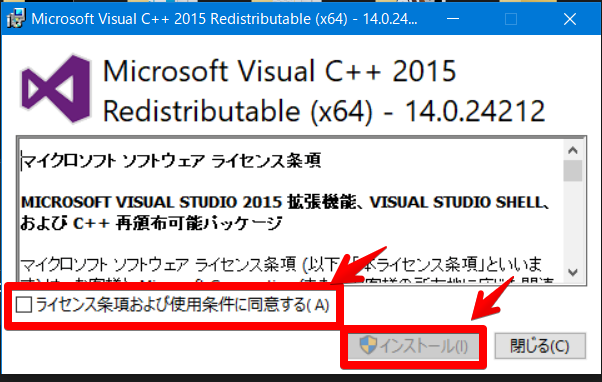Click the Redistributable (x64) - 14.0.24212 title text
The height and width of the screenshot is (382, 602).
point(324,111)
